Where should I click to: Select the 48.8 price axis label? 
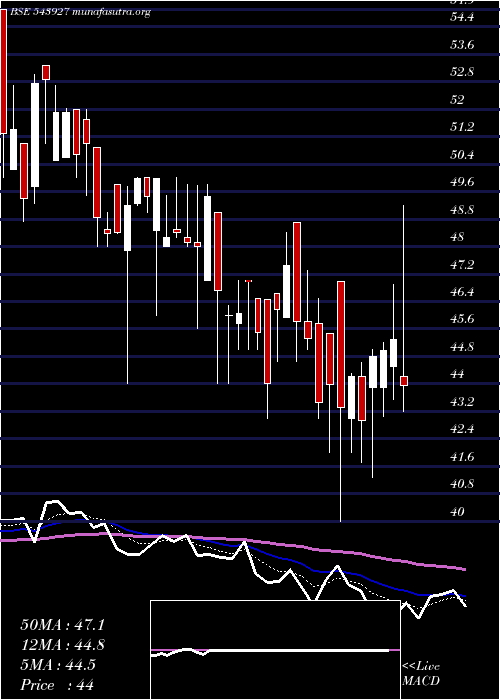point(462,210)
